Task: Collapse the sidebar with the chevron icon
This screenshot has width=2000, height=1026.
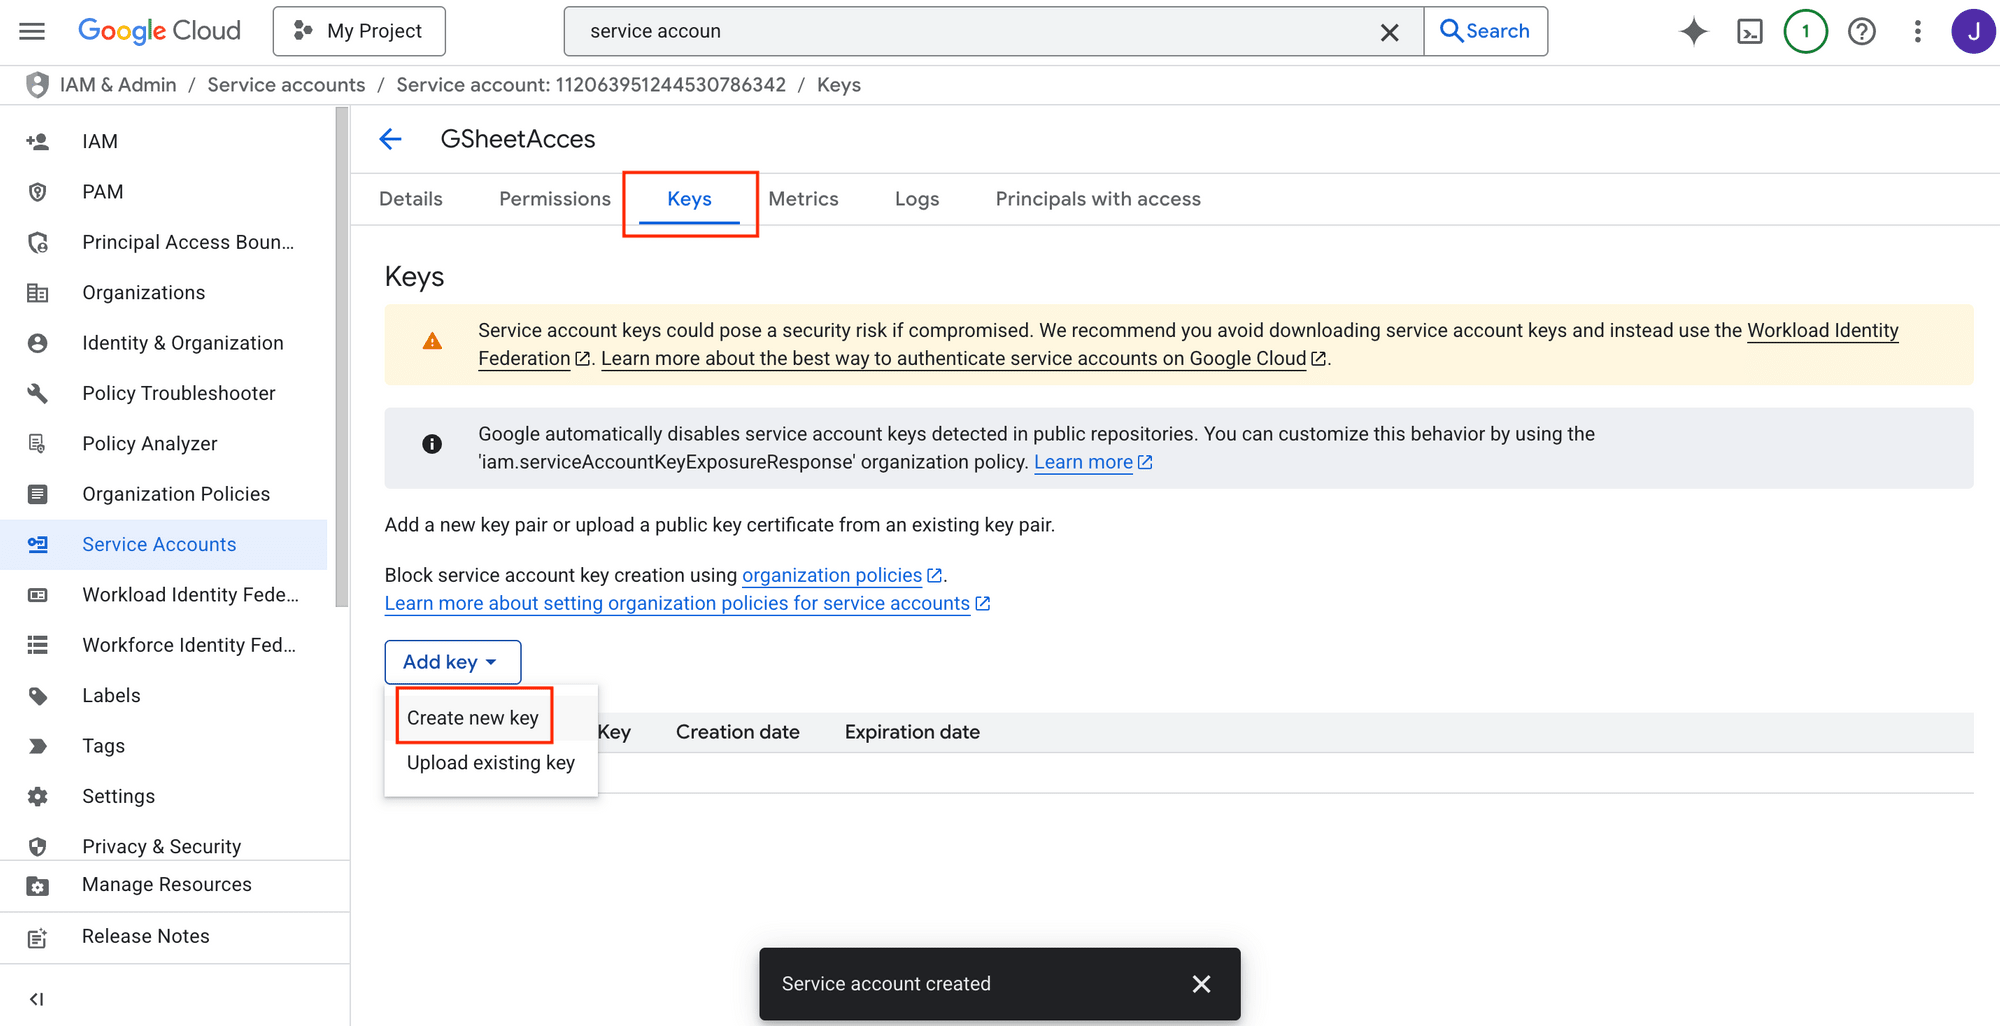Action: tap(37, 999)
